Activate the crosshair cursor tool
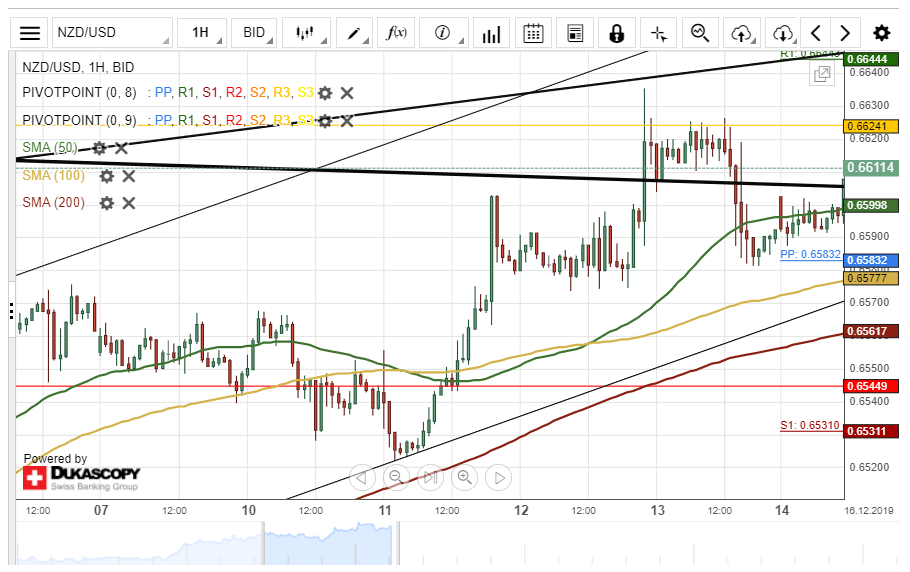Viewport: 910px width, 572px height. [659, 32]
